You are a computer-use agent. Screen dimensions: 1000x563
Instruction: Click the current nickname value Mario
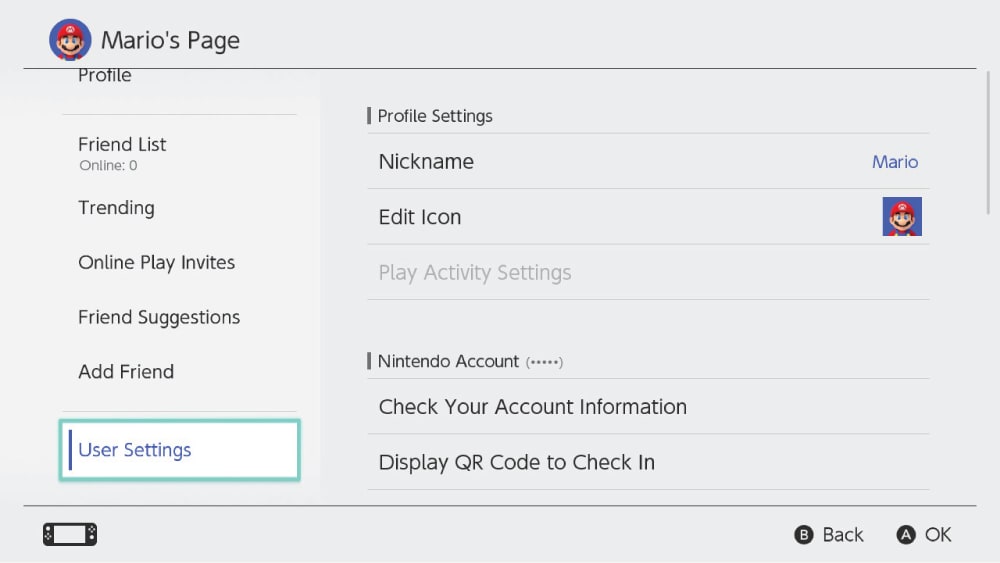click(894, 162)
